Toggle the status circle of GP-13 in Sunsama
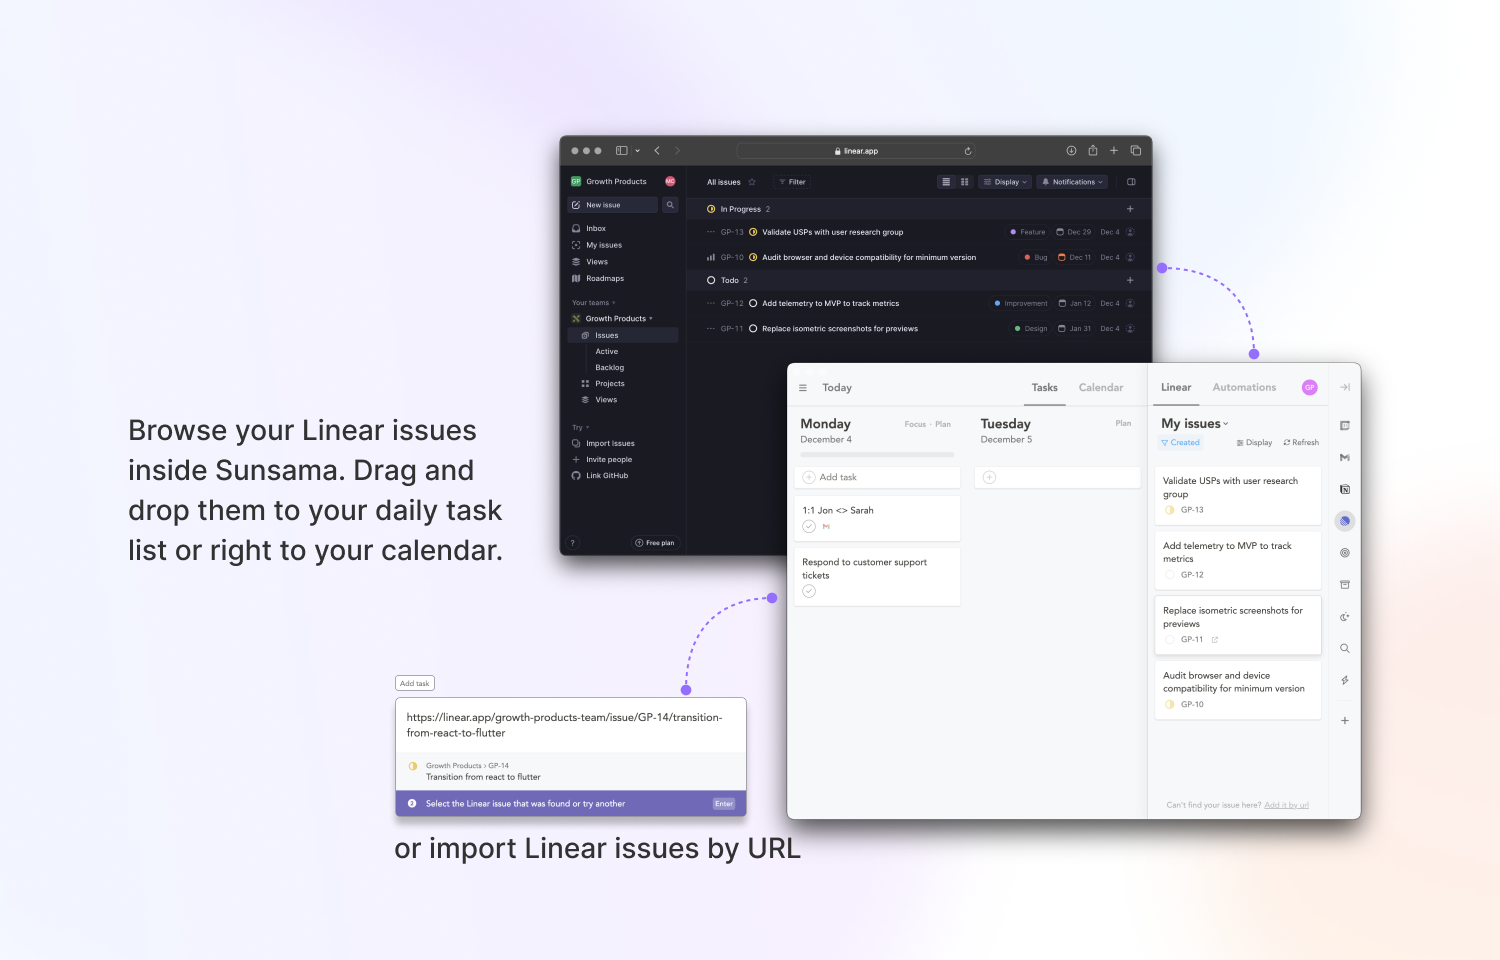The width and height of the screenshot is (1500, 960). (x=1170, y=510)
